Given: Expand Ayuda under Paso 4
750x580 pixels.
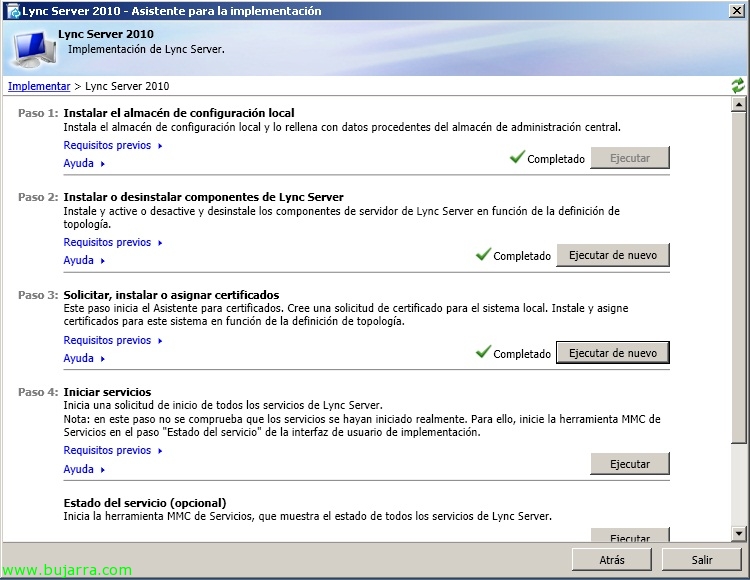Looking at the screenshot, I should pyautogui.click(x=84, y=470).
